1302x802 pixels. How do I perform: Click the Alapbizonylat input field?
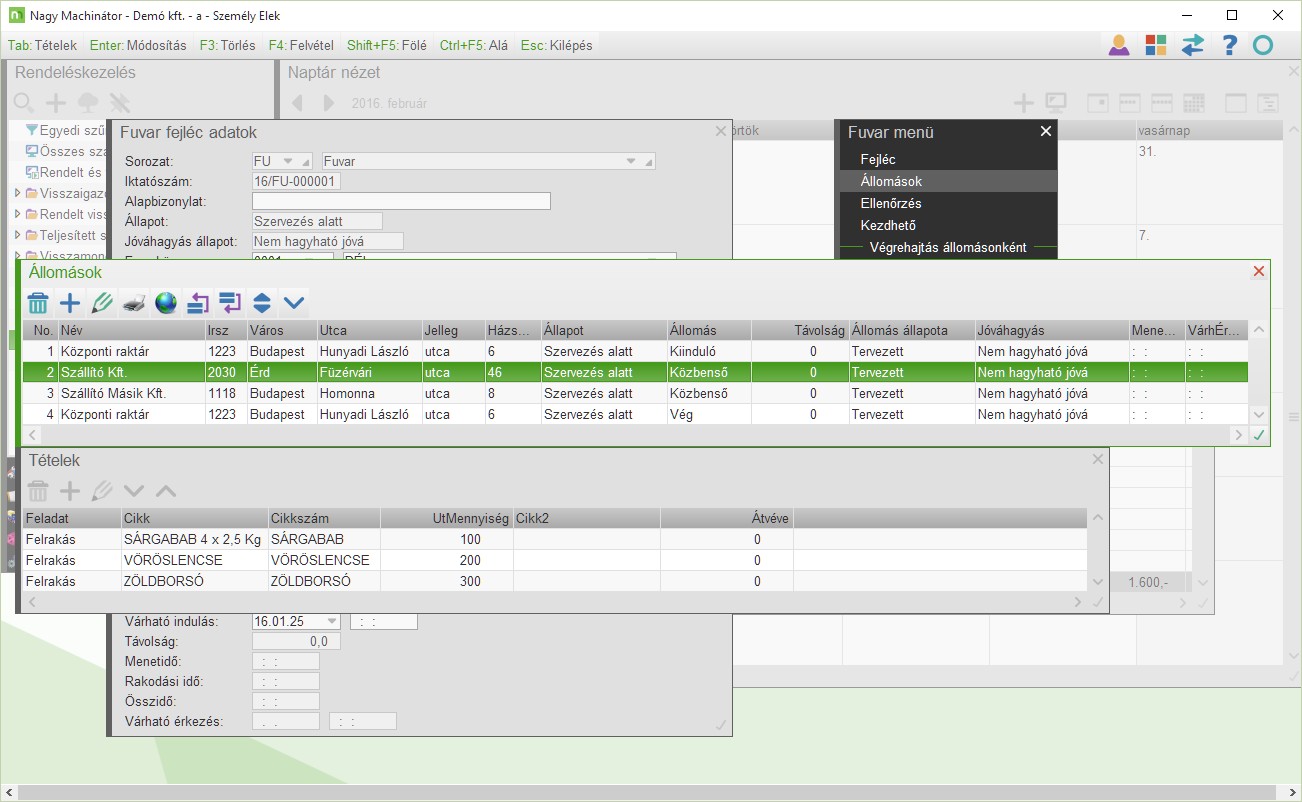point(401,201)
